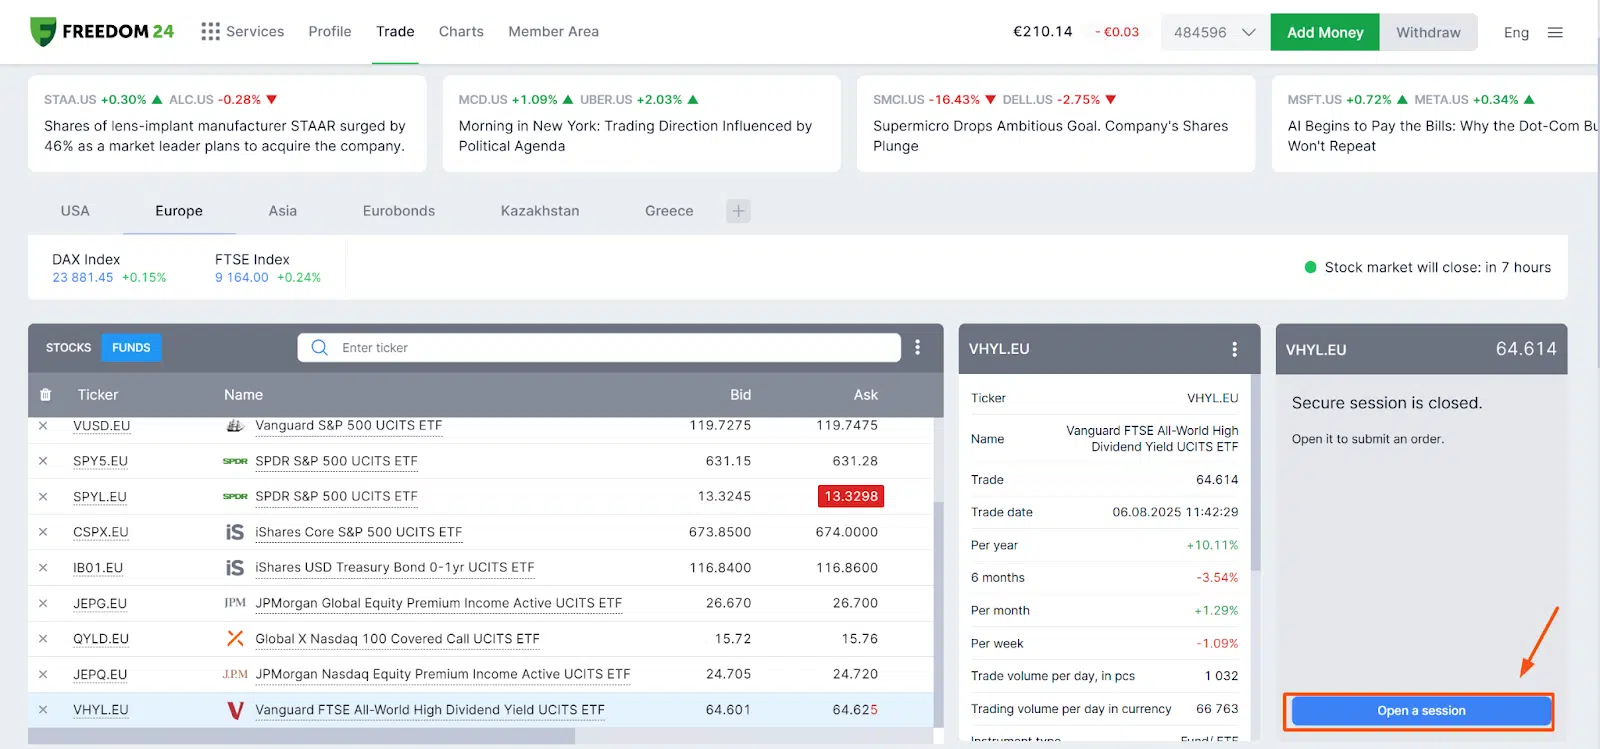
Task: Click the trash icon in table header
Action: pos(45,395)
